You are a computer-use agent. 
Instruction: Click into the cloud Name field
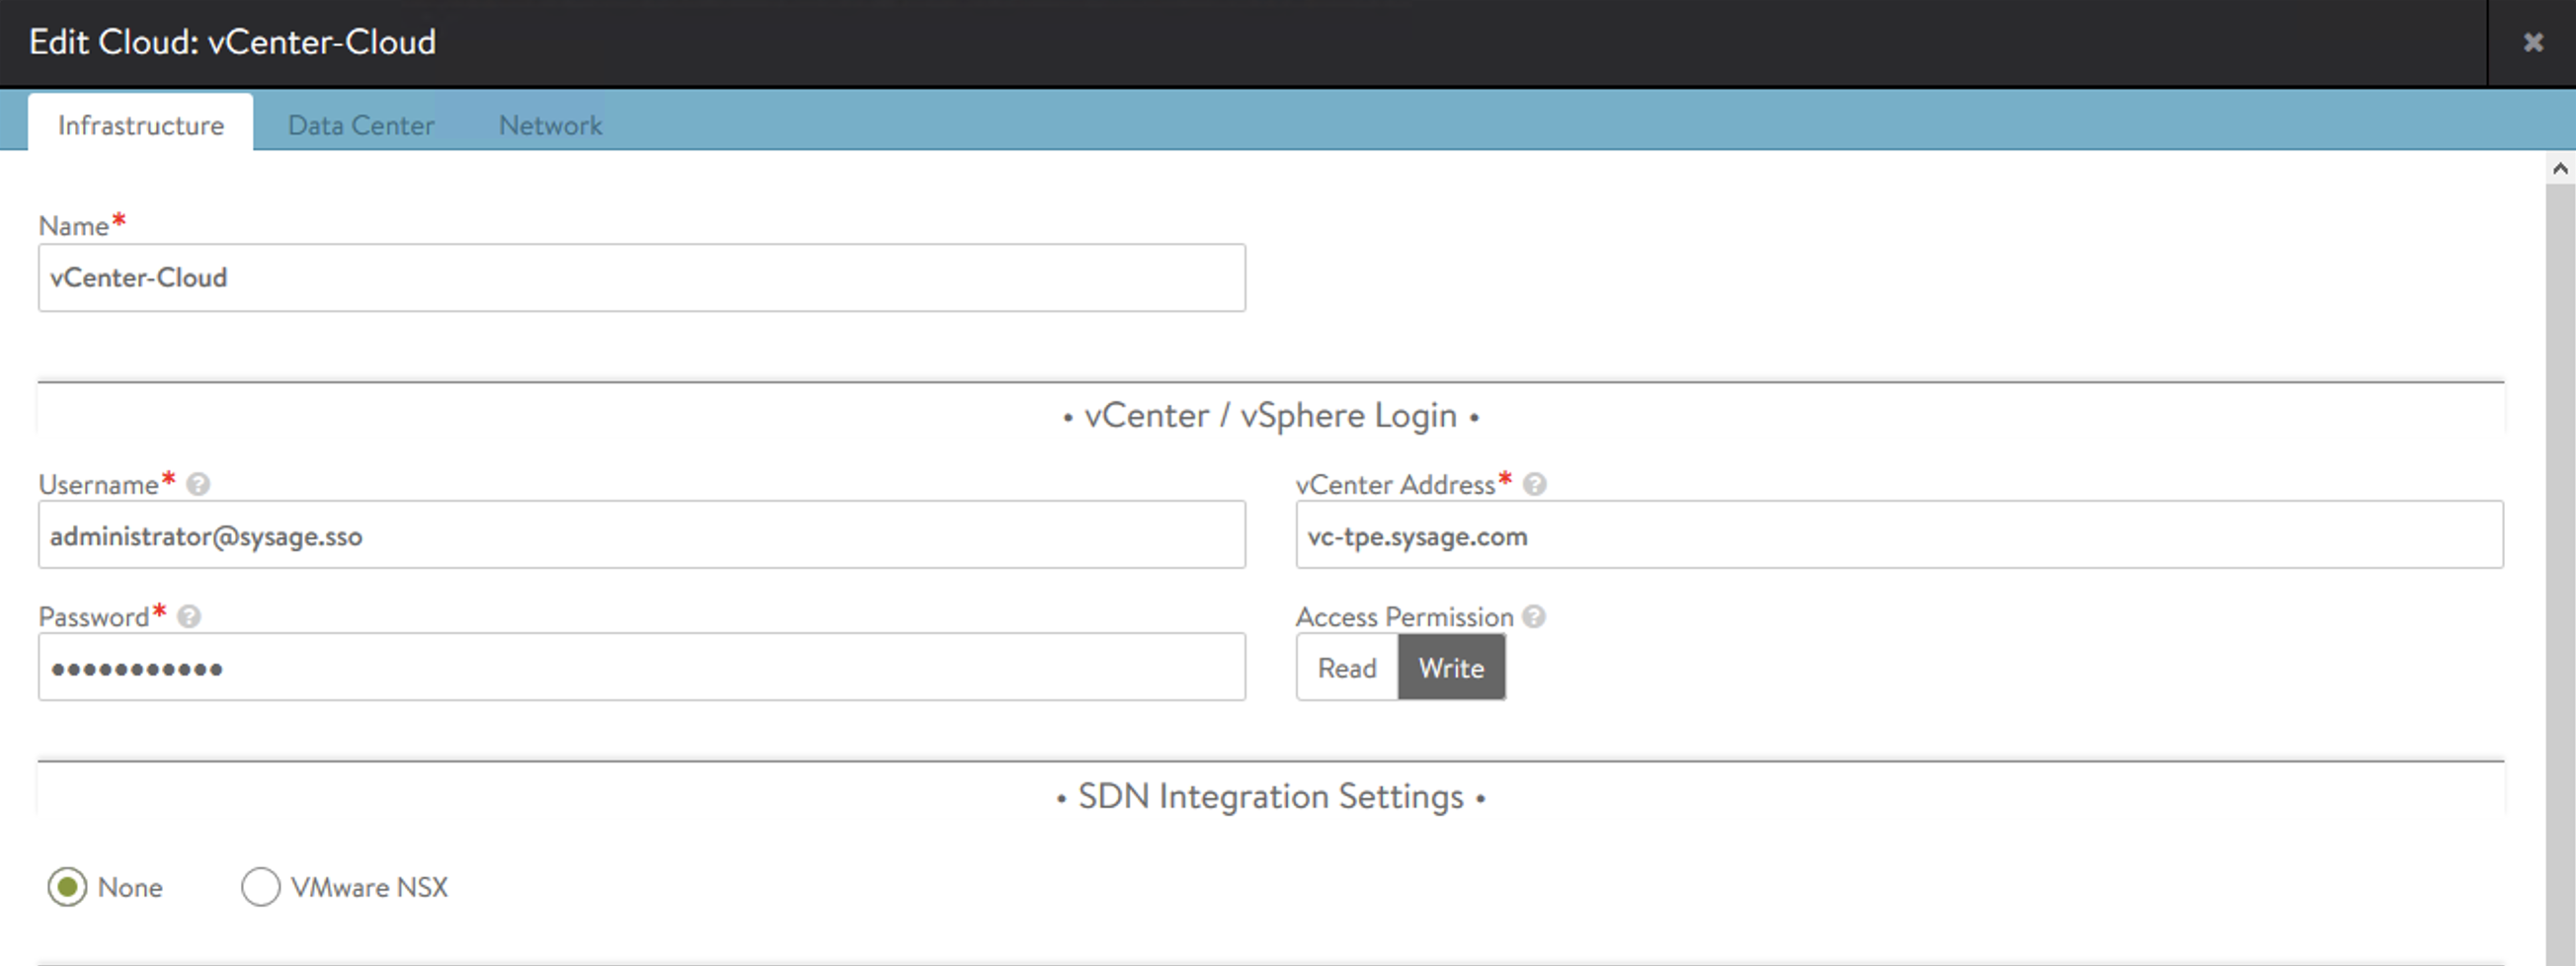point(641,278)
